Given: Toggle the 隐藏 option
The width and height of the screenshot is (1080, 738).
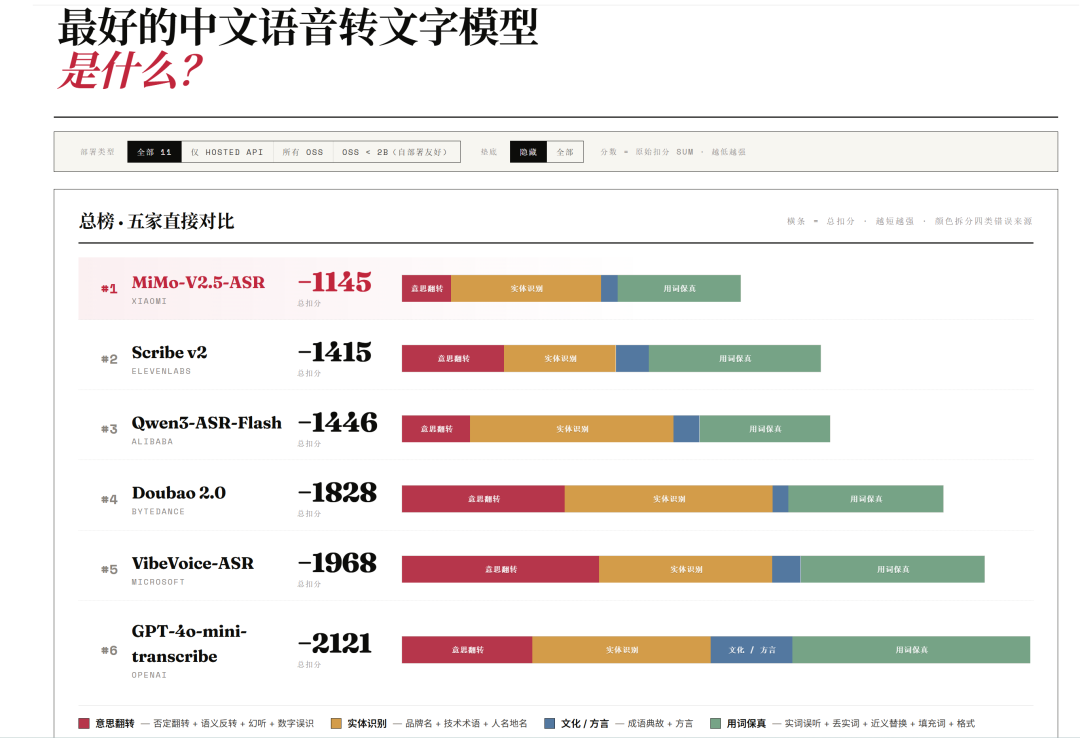Looking at the screenshot, I should pos(528,152).
